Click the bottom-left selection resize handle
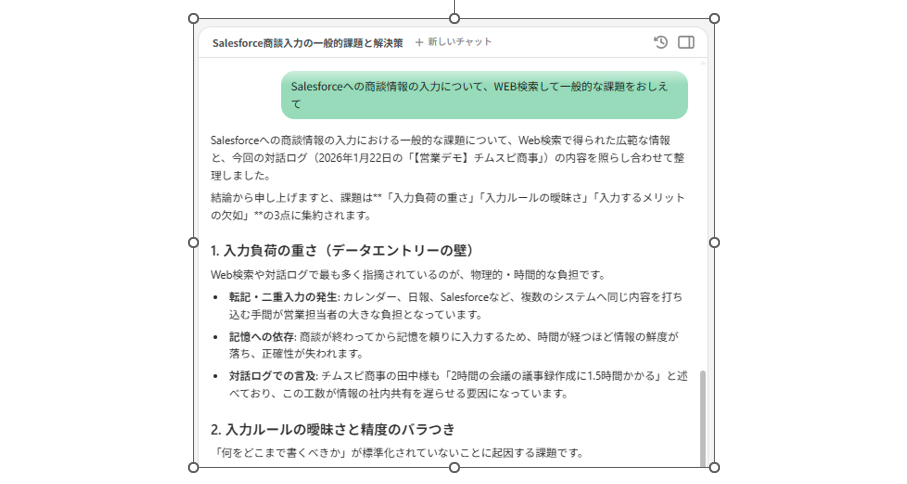Screen dimensions: 907x484 [194, 467]
